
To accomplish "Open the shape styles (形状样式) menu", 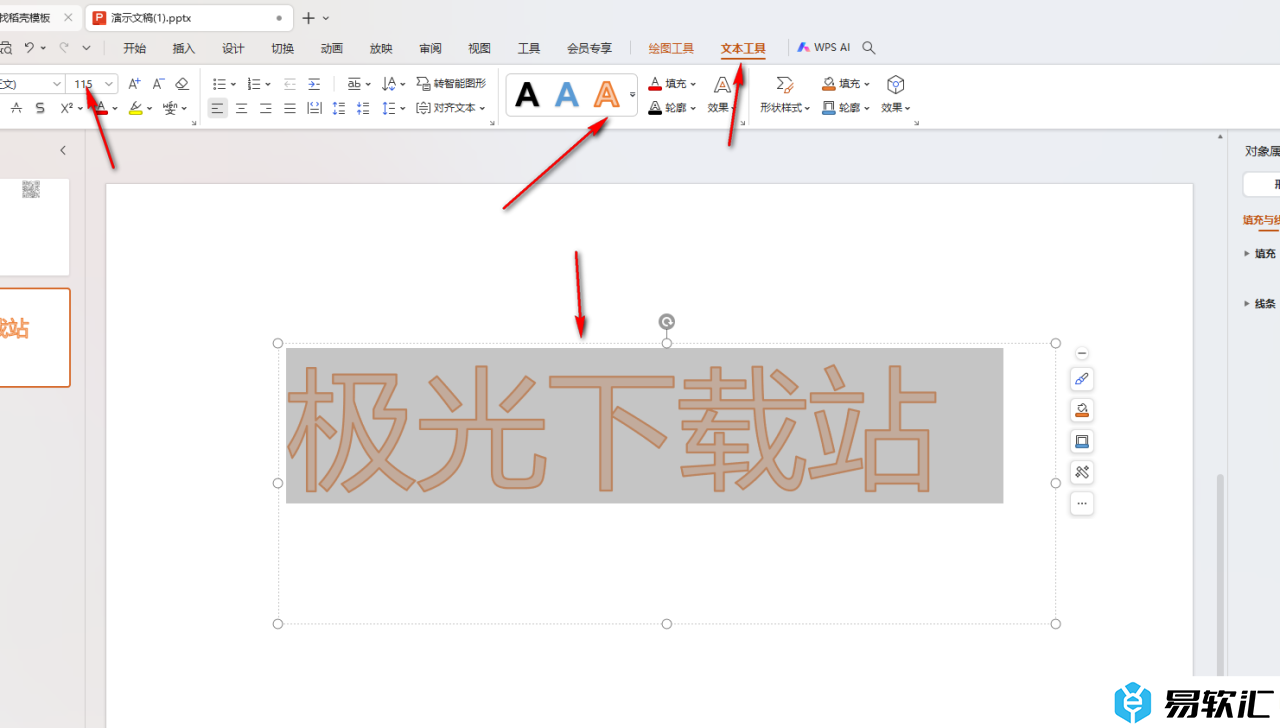I will pos(785,95).
